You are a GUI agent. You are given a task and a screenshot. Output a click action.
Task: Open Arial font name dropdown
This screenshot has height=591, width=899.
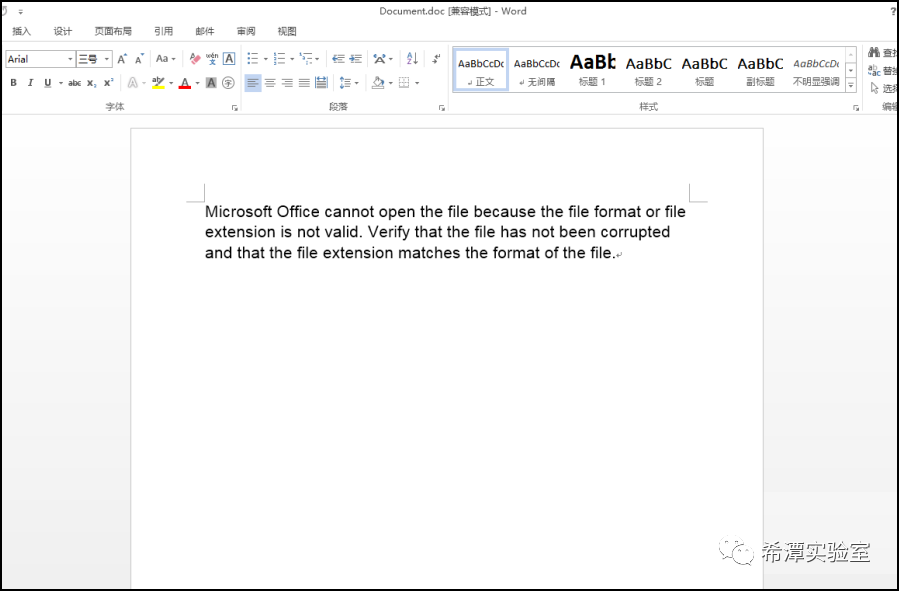(x=70, y=59)
